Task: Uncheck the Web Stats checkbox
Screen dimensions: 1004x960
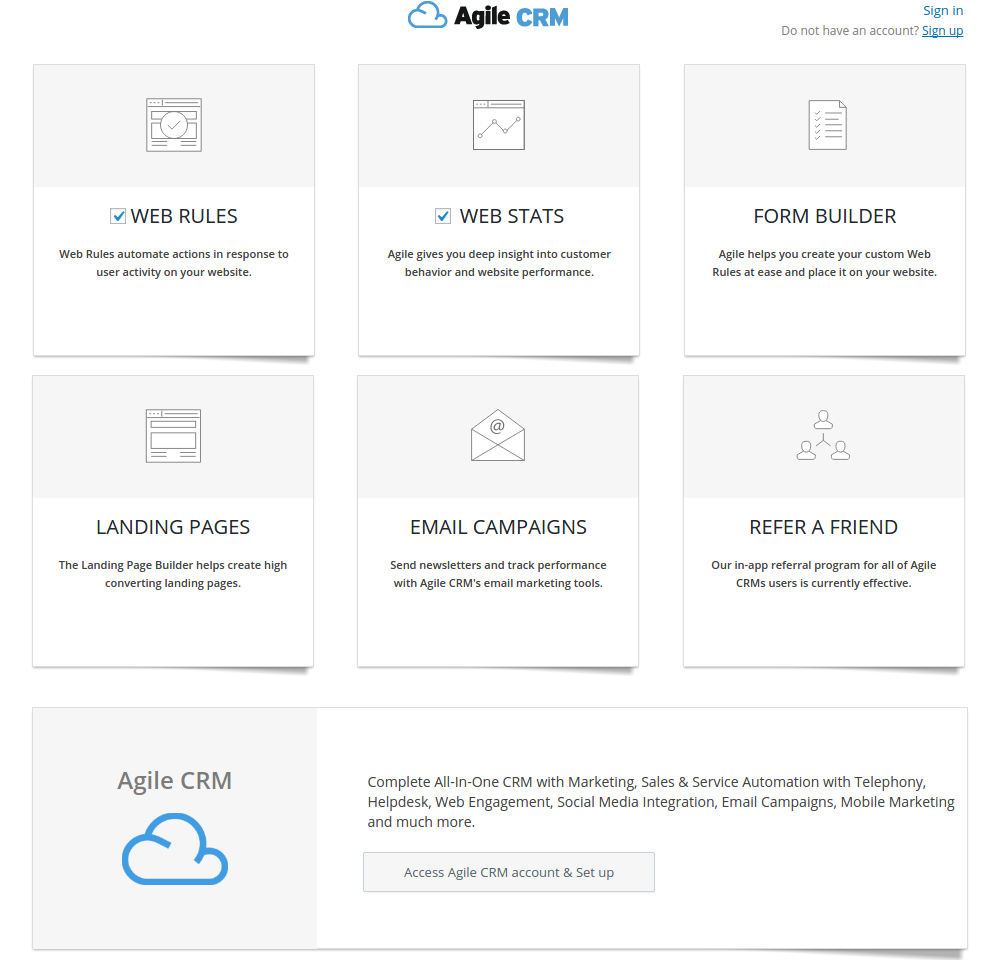Action: tap(443, 216)
